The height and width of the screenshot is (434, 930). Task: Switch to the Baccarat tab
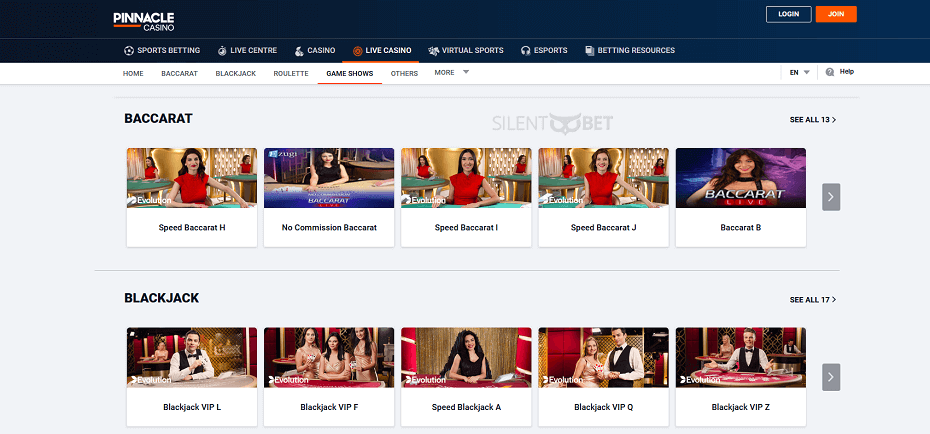(179, 74)
